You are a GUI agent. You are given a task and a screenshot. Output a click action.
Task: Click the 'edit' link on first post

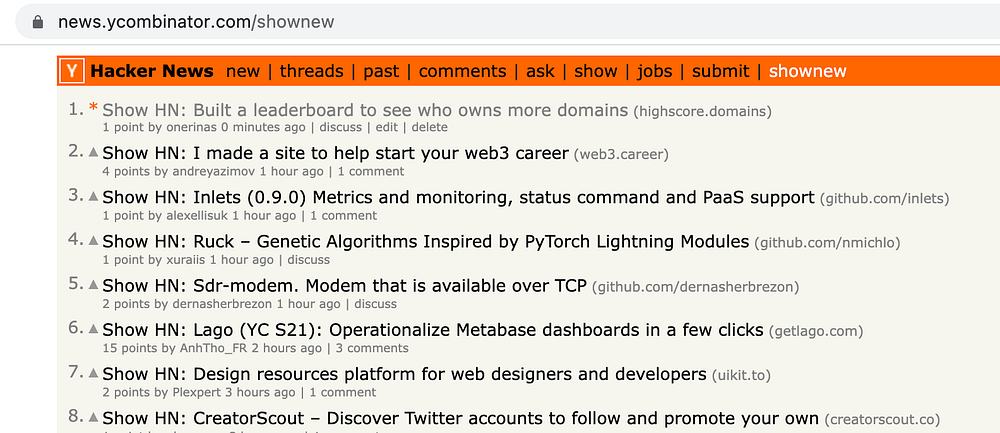(387, 128)
